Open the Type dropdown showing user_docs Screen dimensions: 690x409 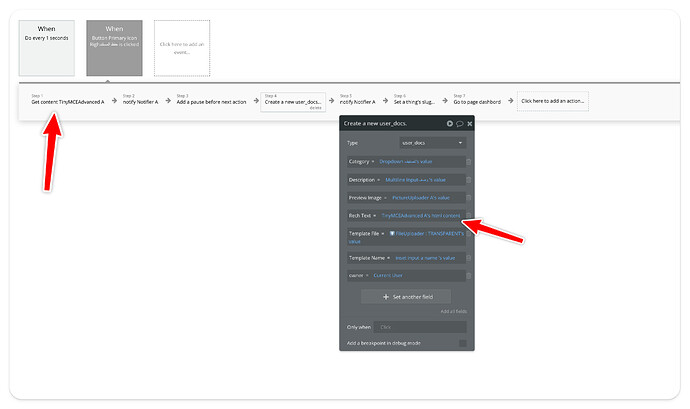(432, 143)
